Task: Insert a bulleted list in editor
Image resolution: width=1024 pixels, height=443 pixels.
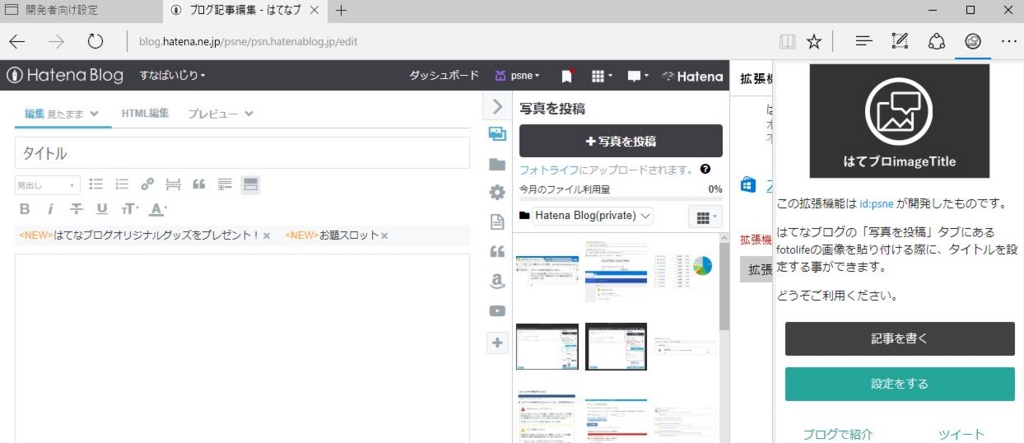Action: coord(96,185)
